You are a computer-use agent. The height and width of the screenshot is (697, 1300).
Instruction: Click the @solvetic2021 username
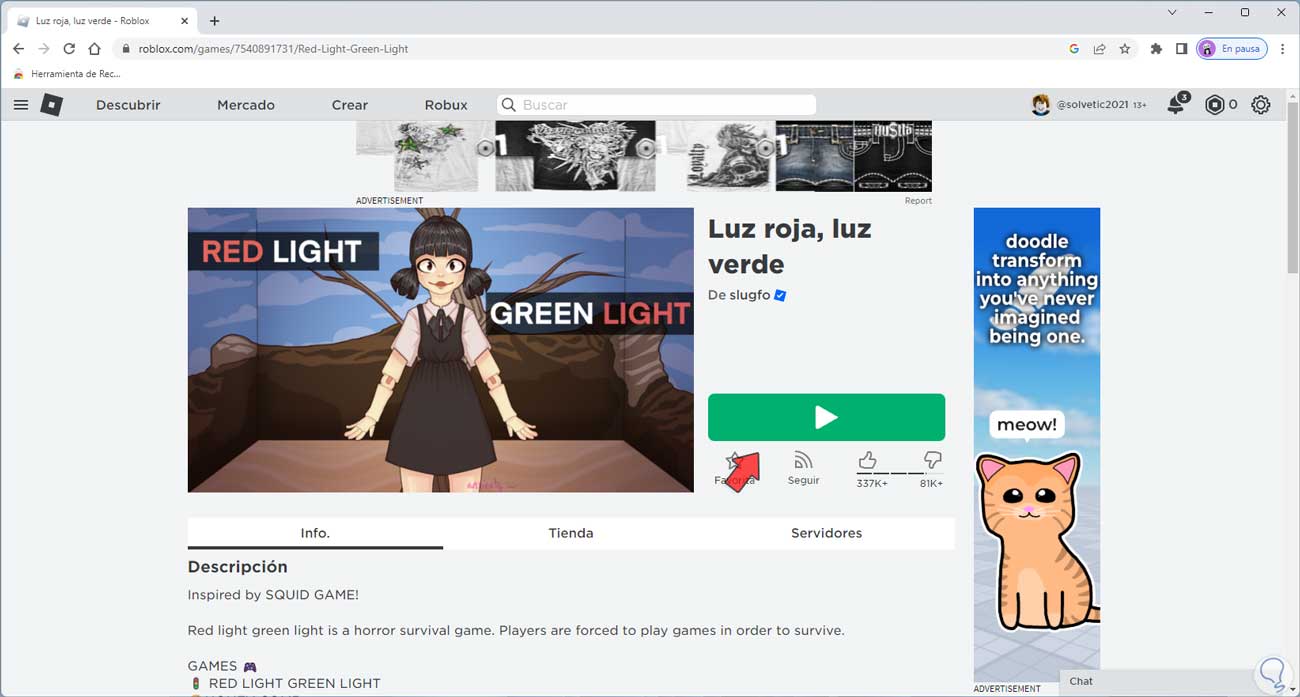coord(1092,105)
